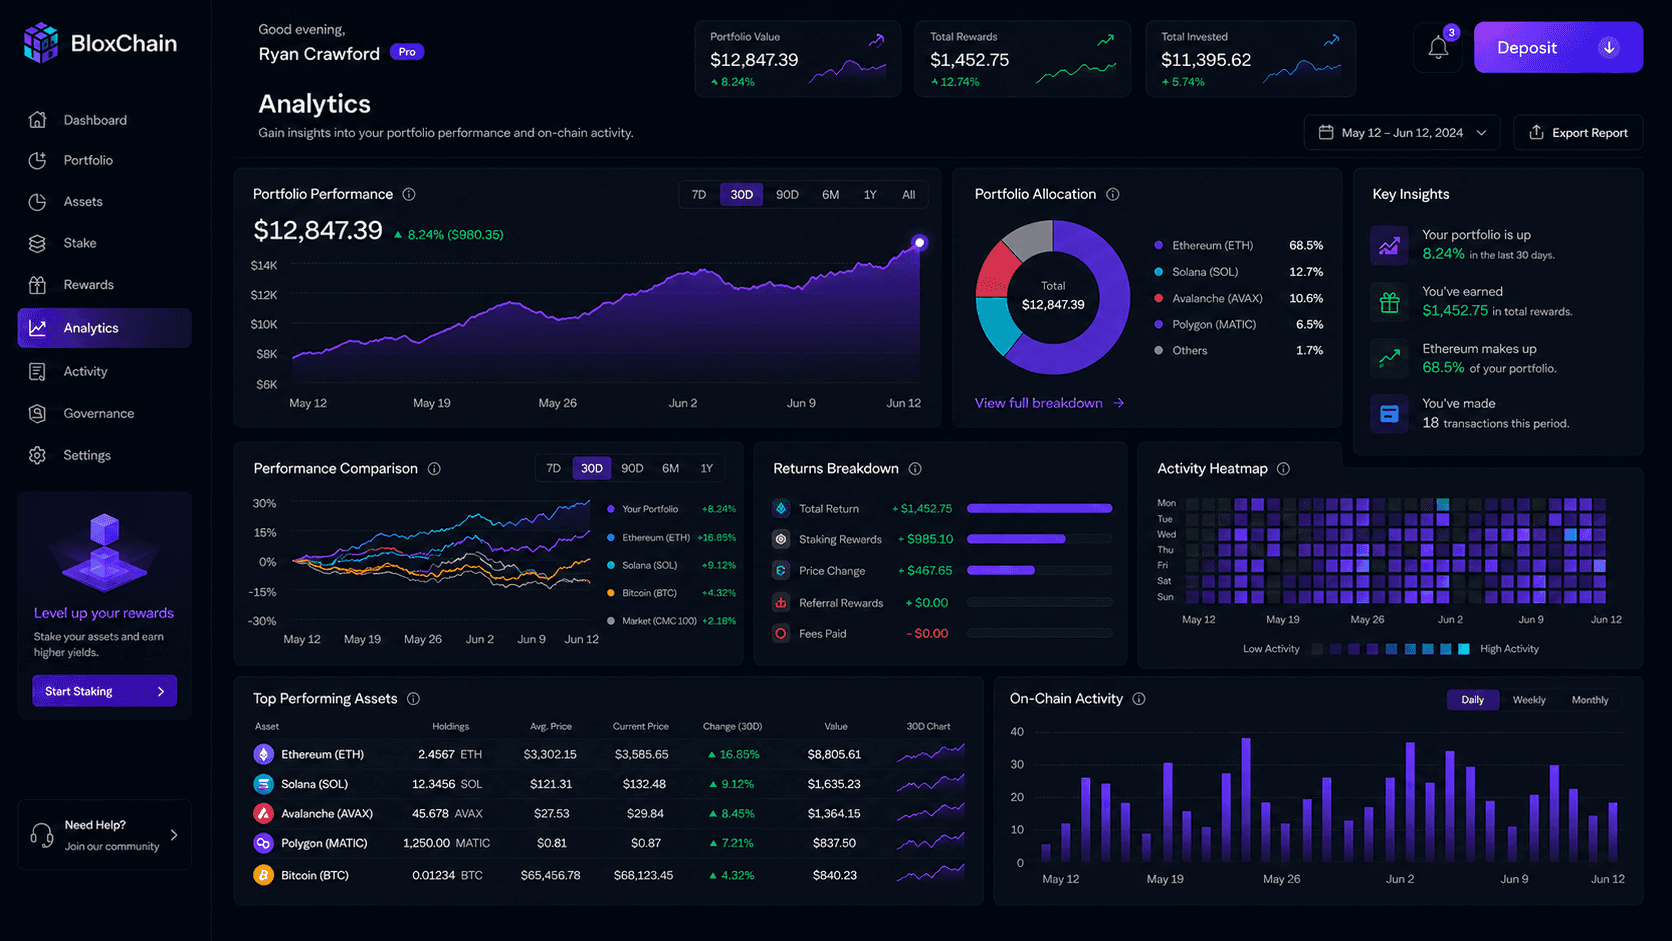Click the Start Staking button
The image size is (1672, 941).
[x=104, y=691]
